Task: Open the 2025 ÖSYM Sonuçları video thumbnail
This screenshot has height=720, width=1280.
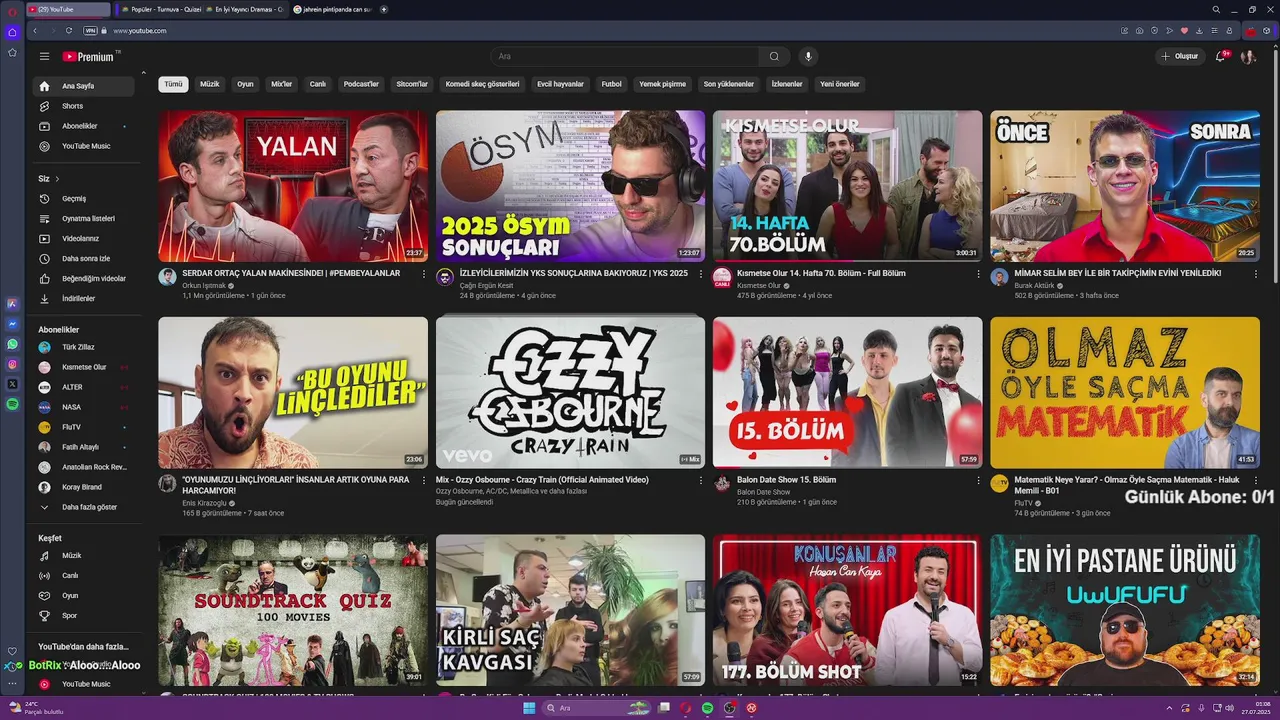Action: 570,186
